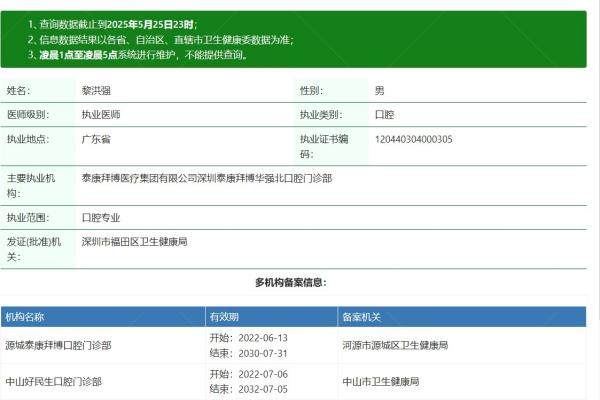
Task: Click notice line about 卫生健康委数据为准
Action: click(161, 40)
